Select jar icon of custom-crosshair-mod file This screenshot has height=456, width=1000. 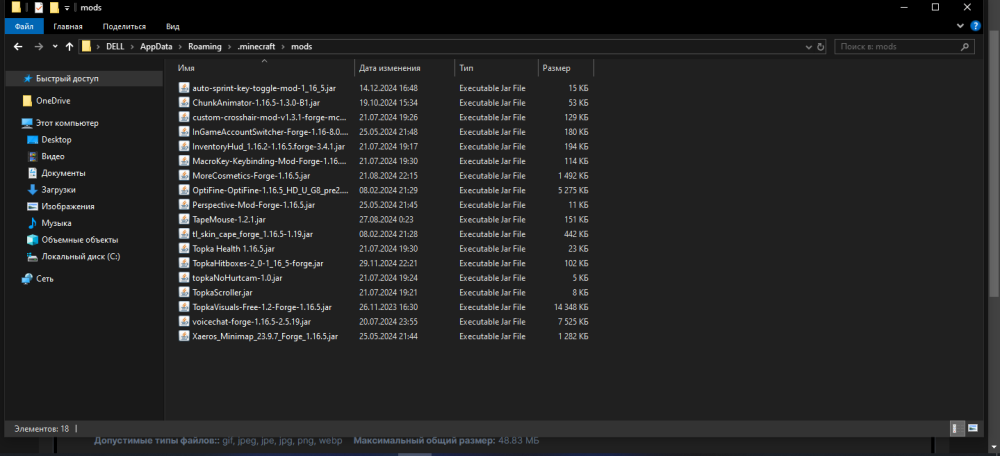(x=184, y=117)
